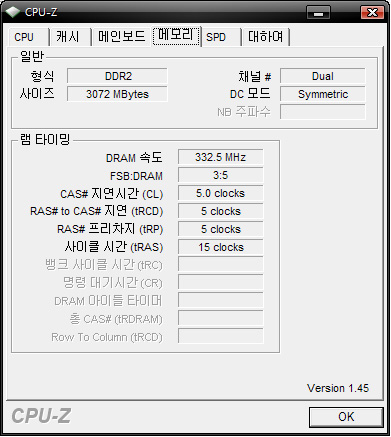Click the CPU-Z title bar app icon
This screenshot has width=391, height=437.
[x=13, y=12]
